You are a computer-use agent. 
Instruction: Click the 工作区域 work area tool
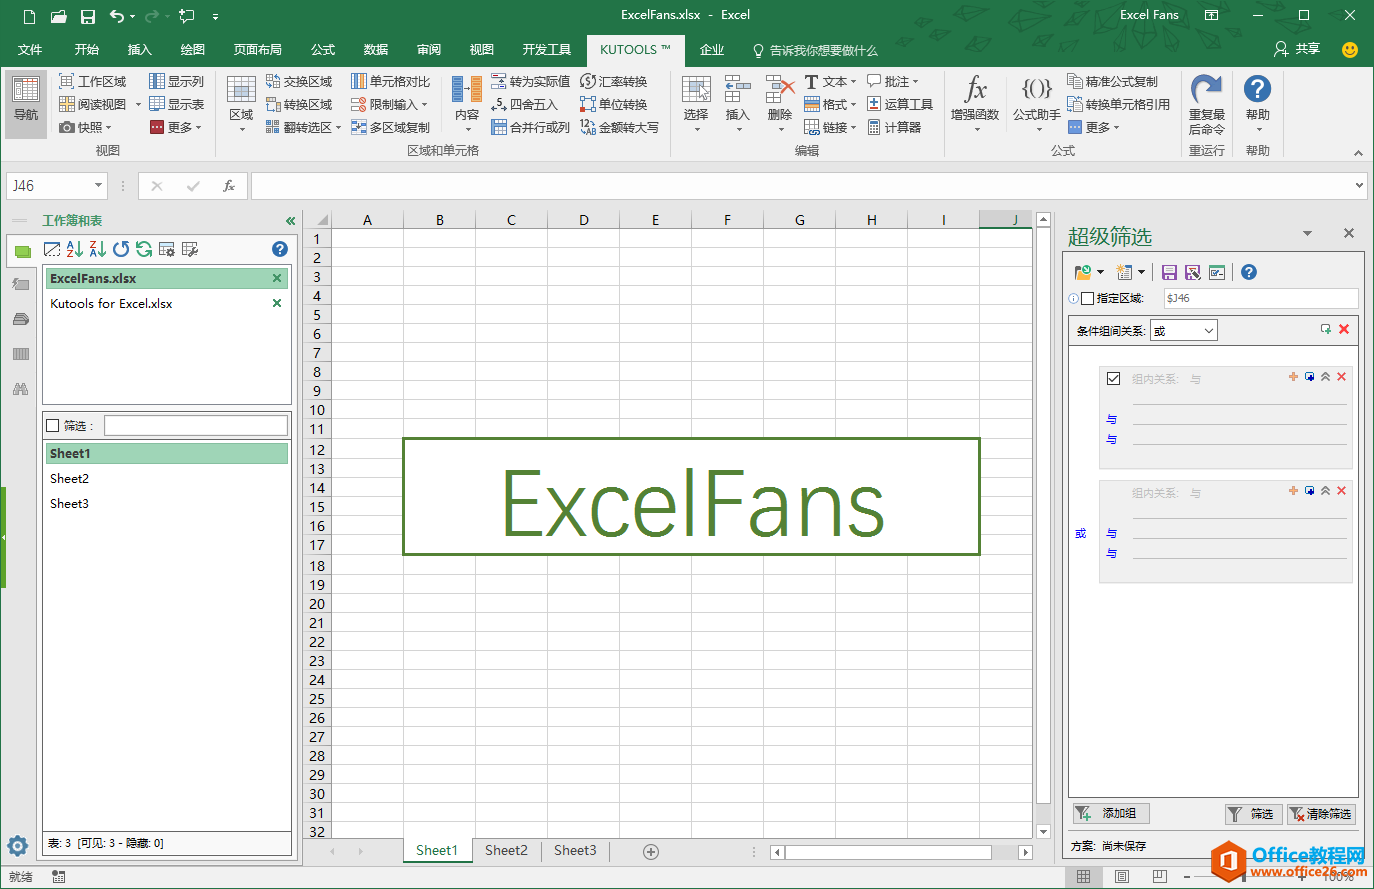[x=93, y=82]
